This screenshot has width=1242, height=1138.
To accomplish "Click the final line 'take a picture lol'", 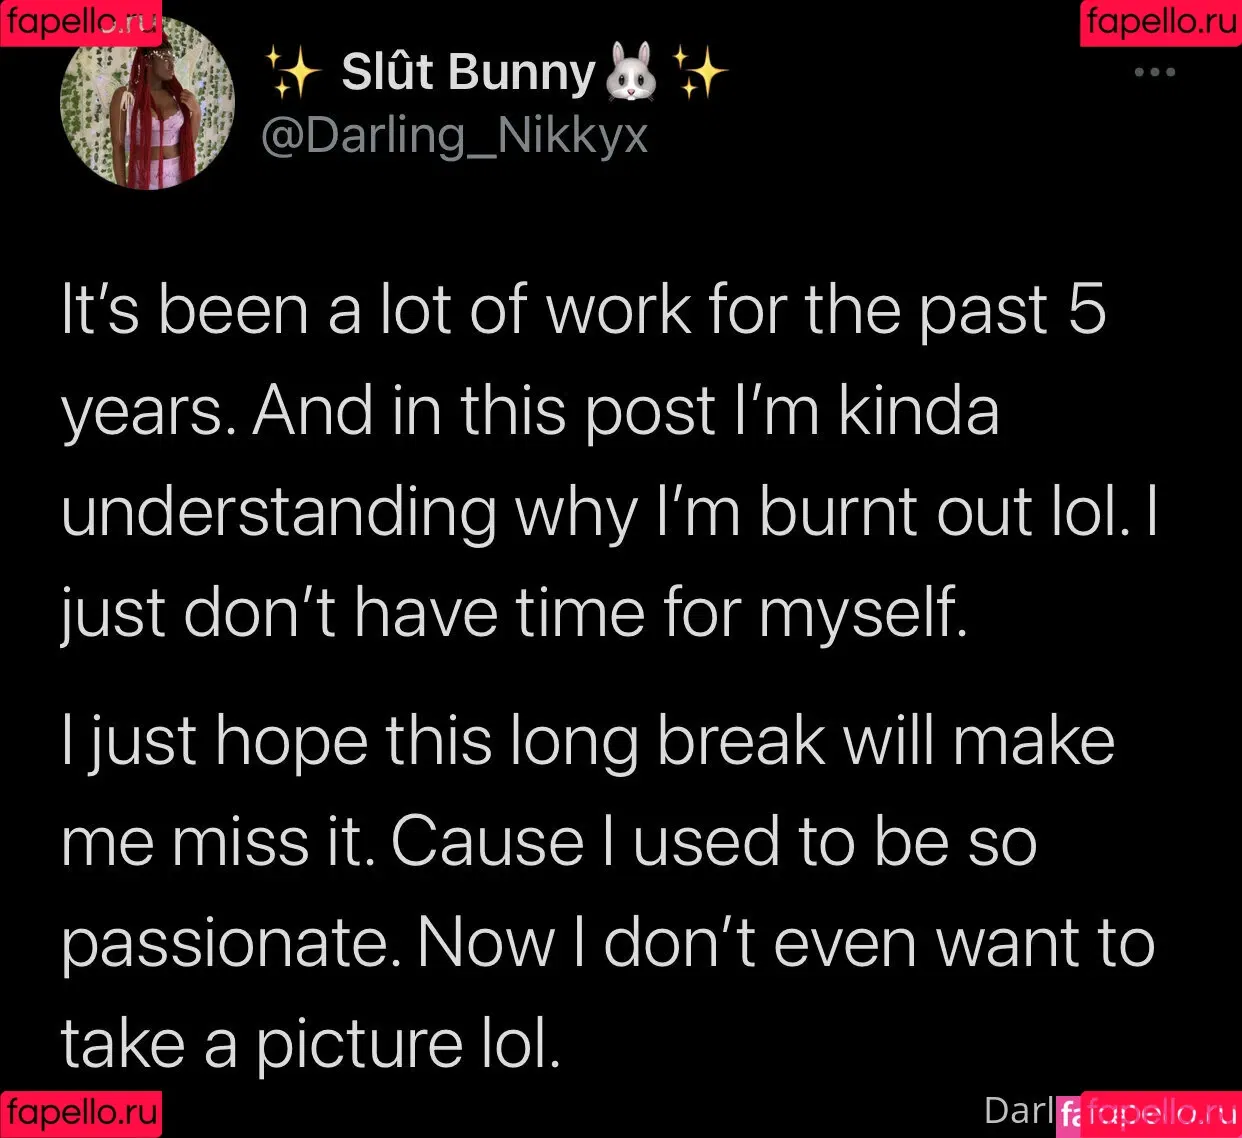I will click(311, 1044).
